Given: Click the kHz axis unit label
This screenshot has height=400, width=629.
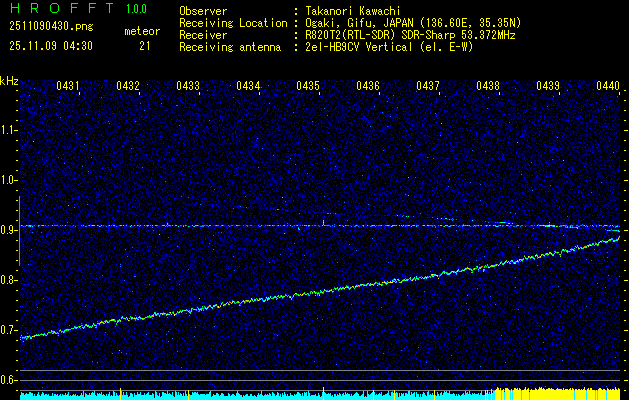Looking at the screenshot, I should (x=9, y=80).
